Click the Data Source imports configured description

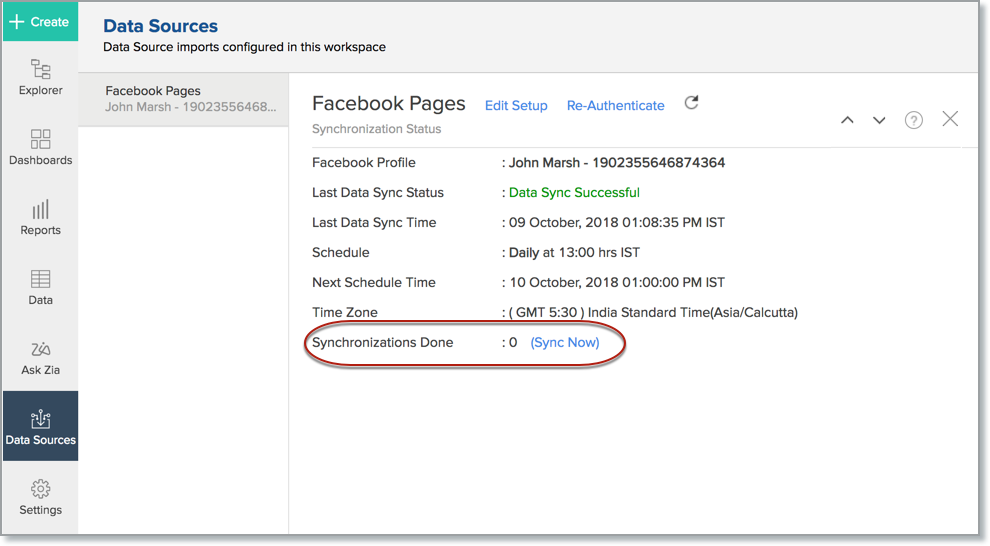pos(244,47)
